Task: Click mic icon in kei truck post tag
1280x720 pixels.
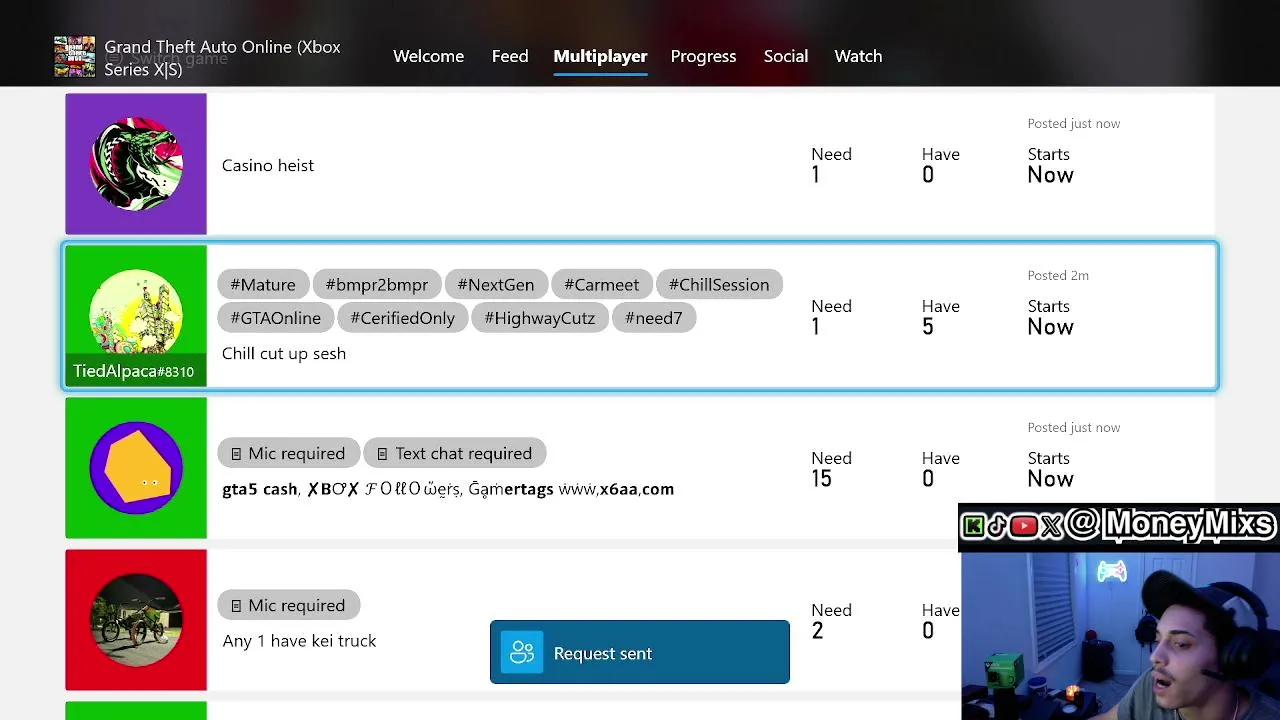Action: [236, 606]
